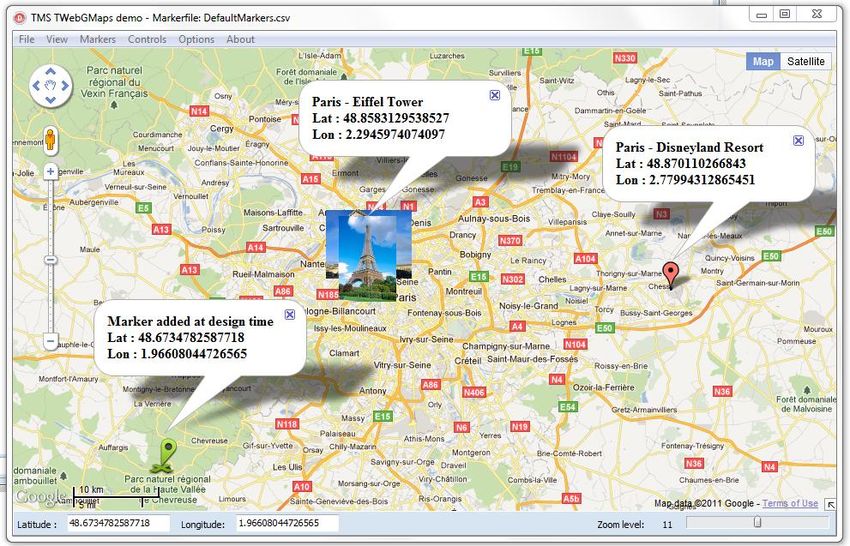
Task: Click 'Lat : 48.870110266843' text
Action: pos(681,164)
